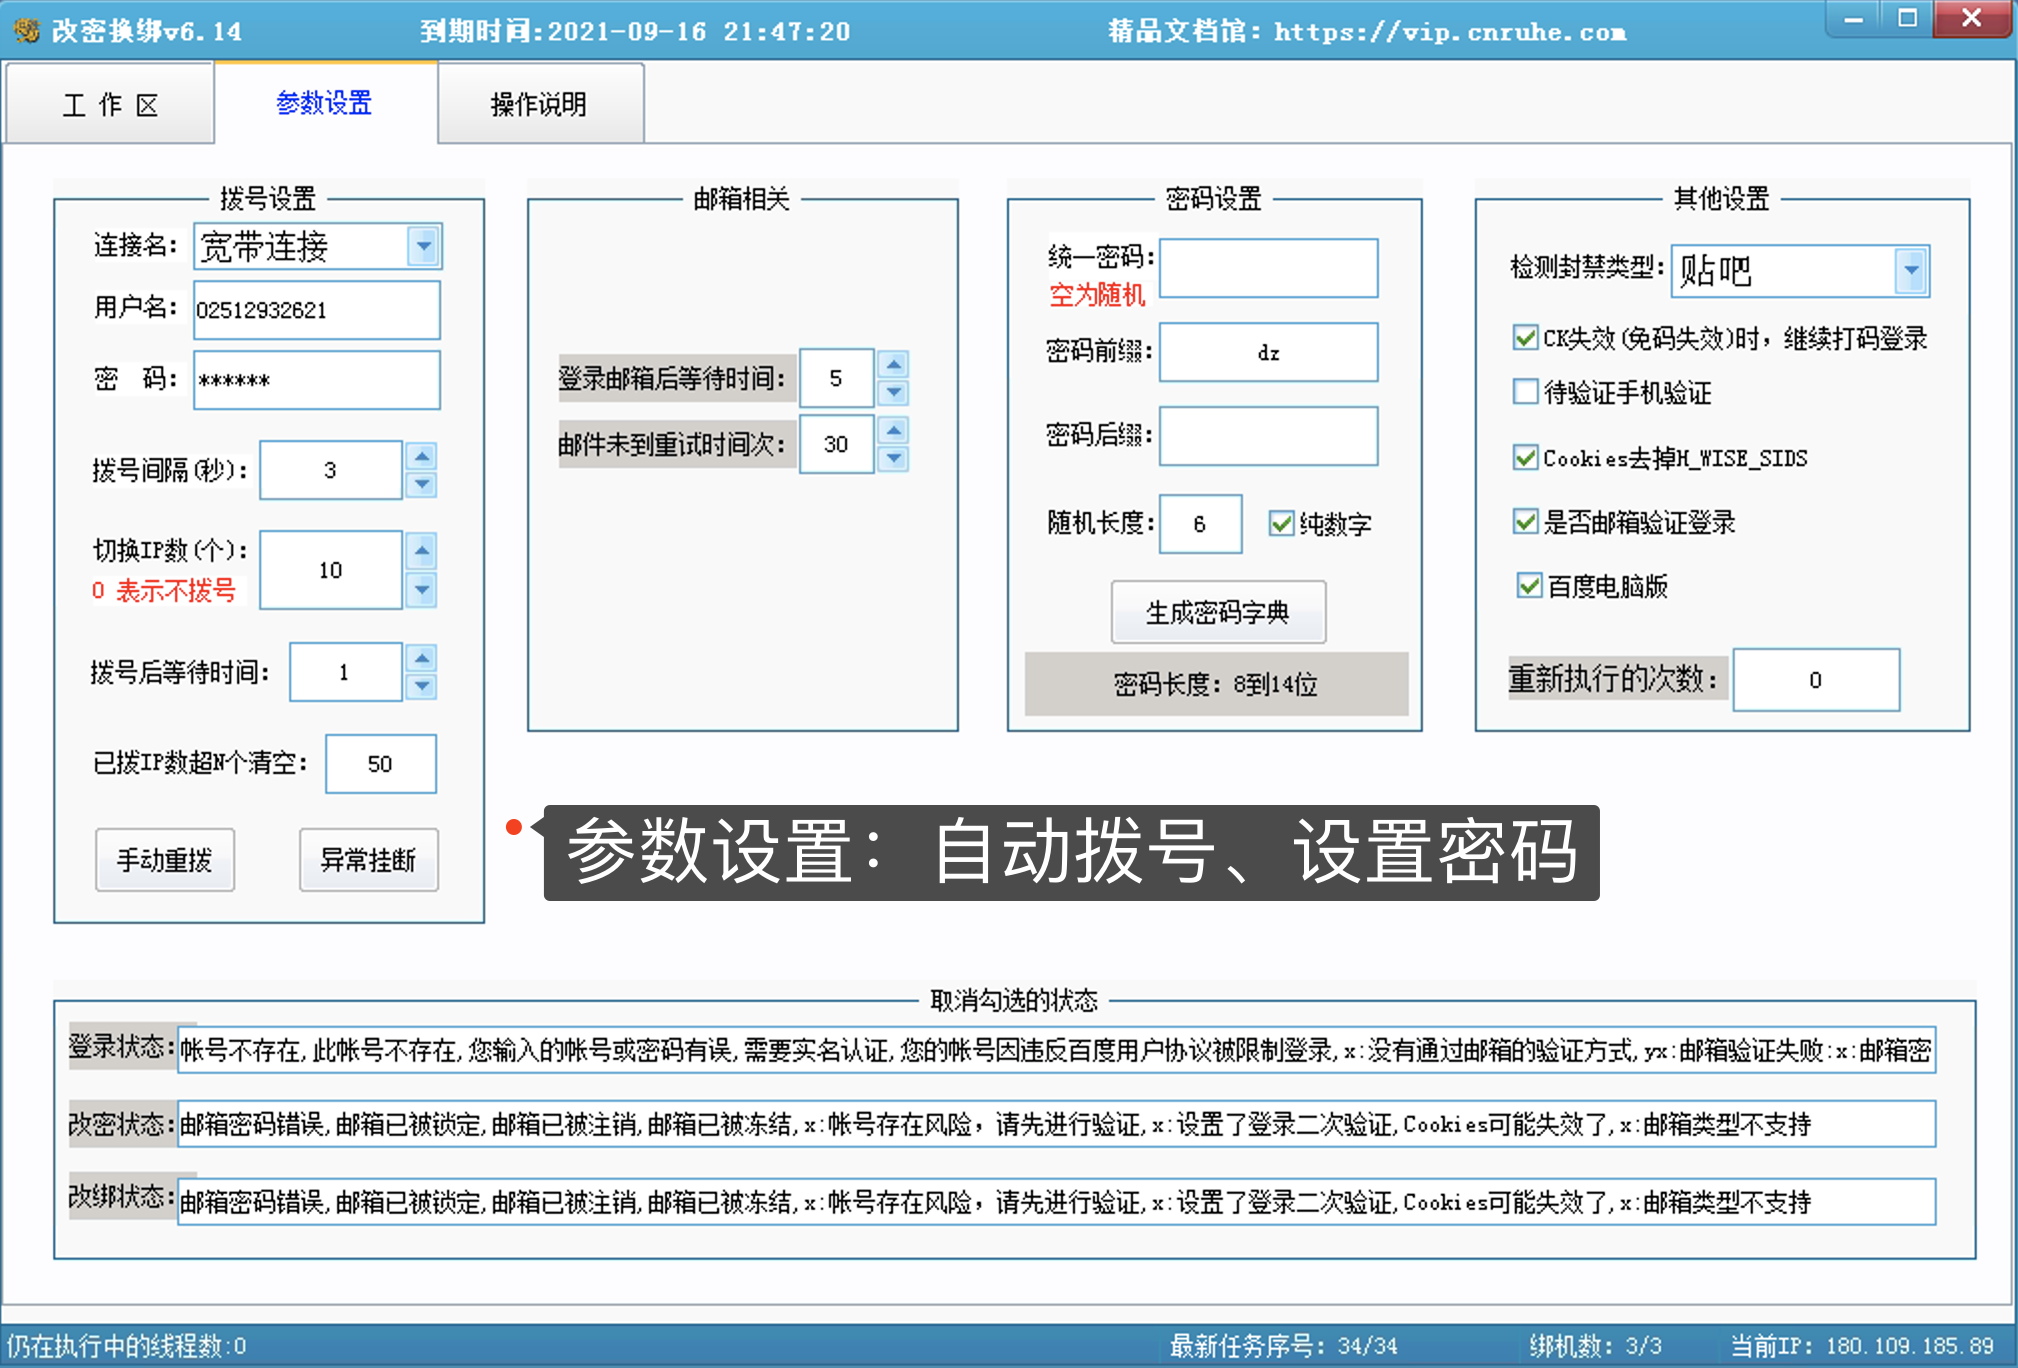Decrease 邮件未到重试时间次 with down arrow

click(x=894, y=458)
